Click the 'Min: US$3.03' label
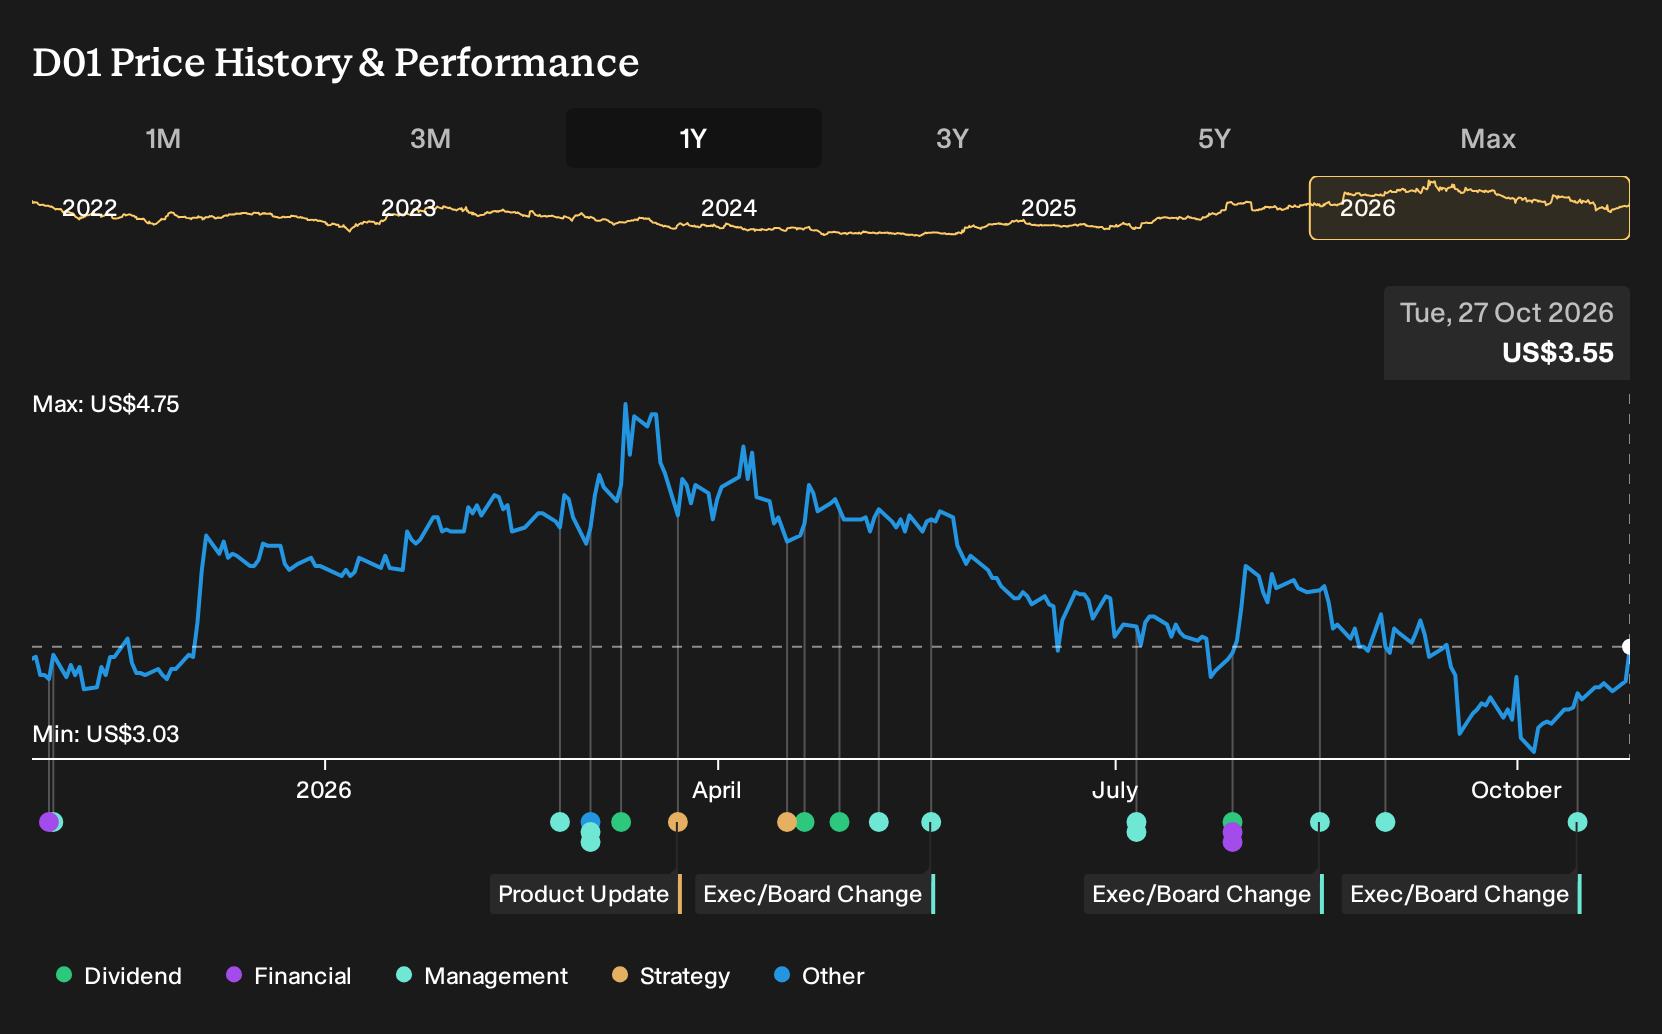Screen dimensions: 1662x1034 (106, 734)
